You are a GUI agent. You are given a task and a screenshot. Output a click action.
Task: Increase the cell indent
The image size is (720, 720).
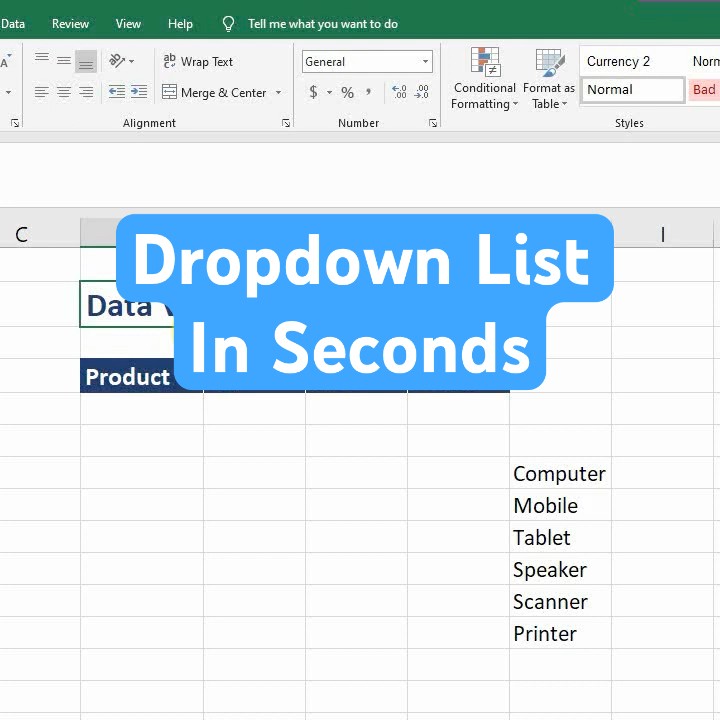pyautogui.click(x=139, y=92)
